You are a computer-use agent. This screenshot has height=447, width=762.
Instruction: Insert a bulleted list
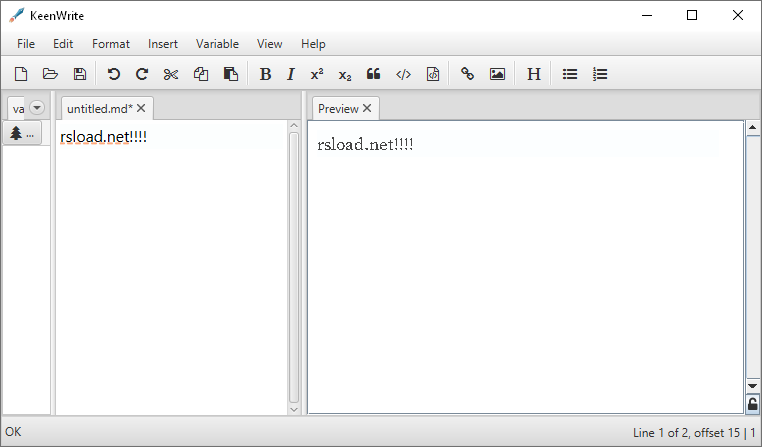(x=570, y=74)
